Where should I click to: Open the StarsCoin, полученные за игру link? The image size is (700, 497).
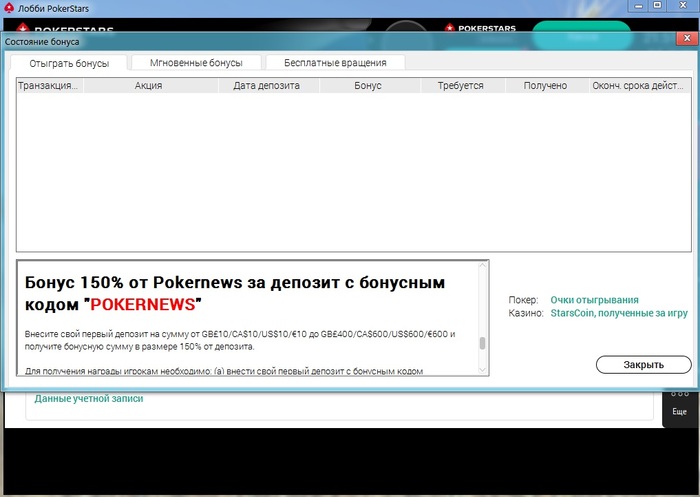point(619,313)
